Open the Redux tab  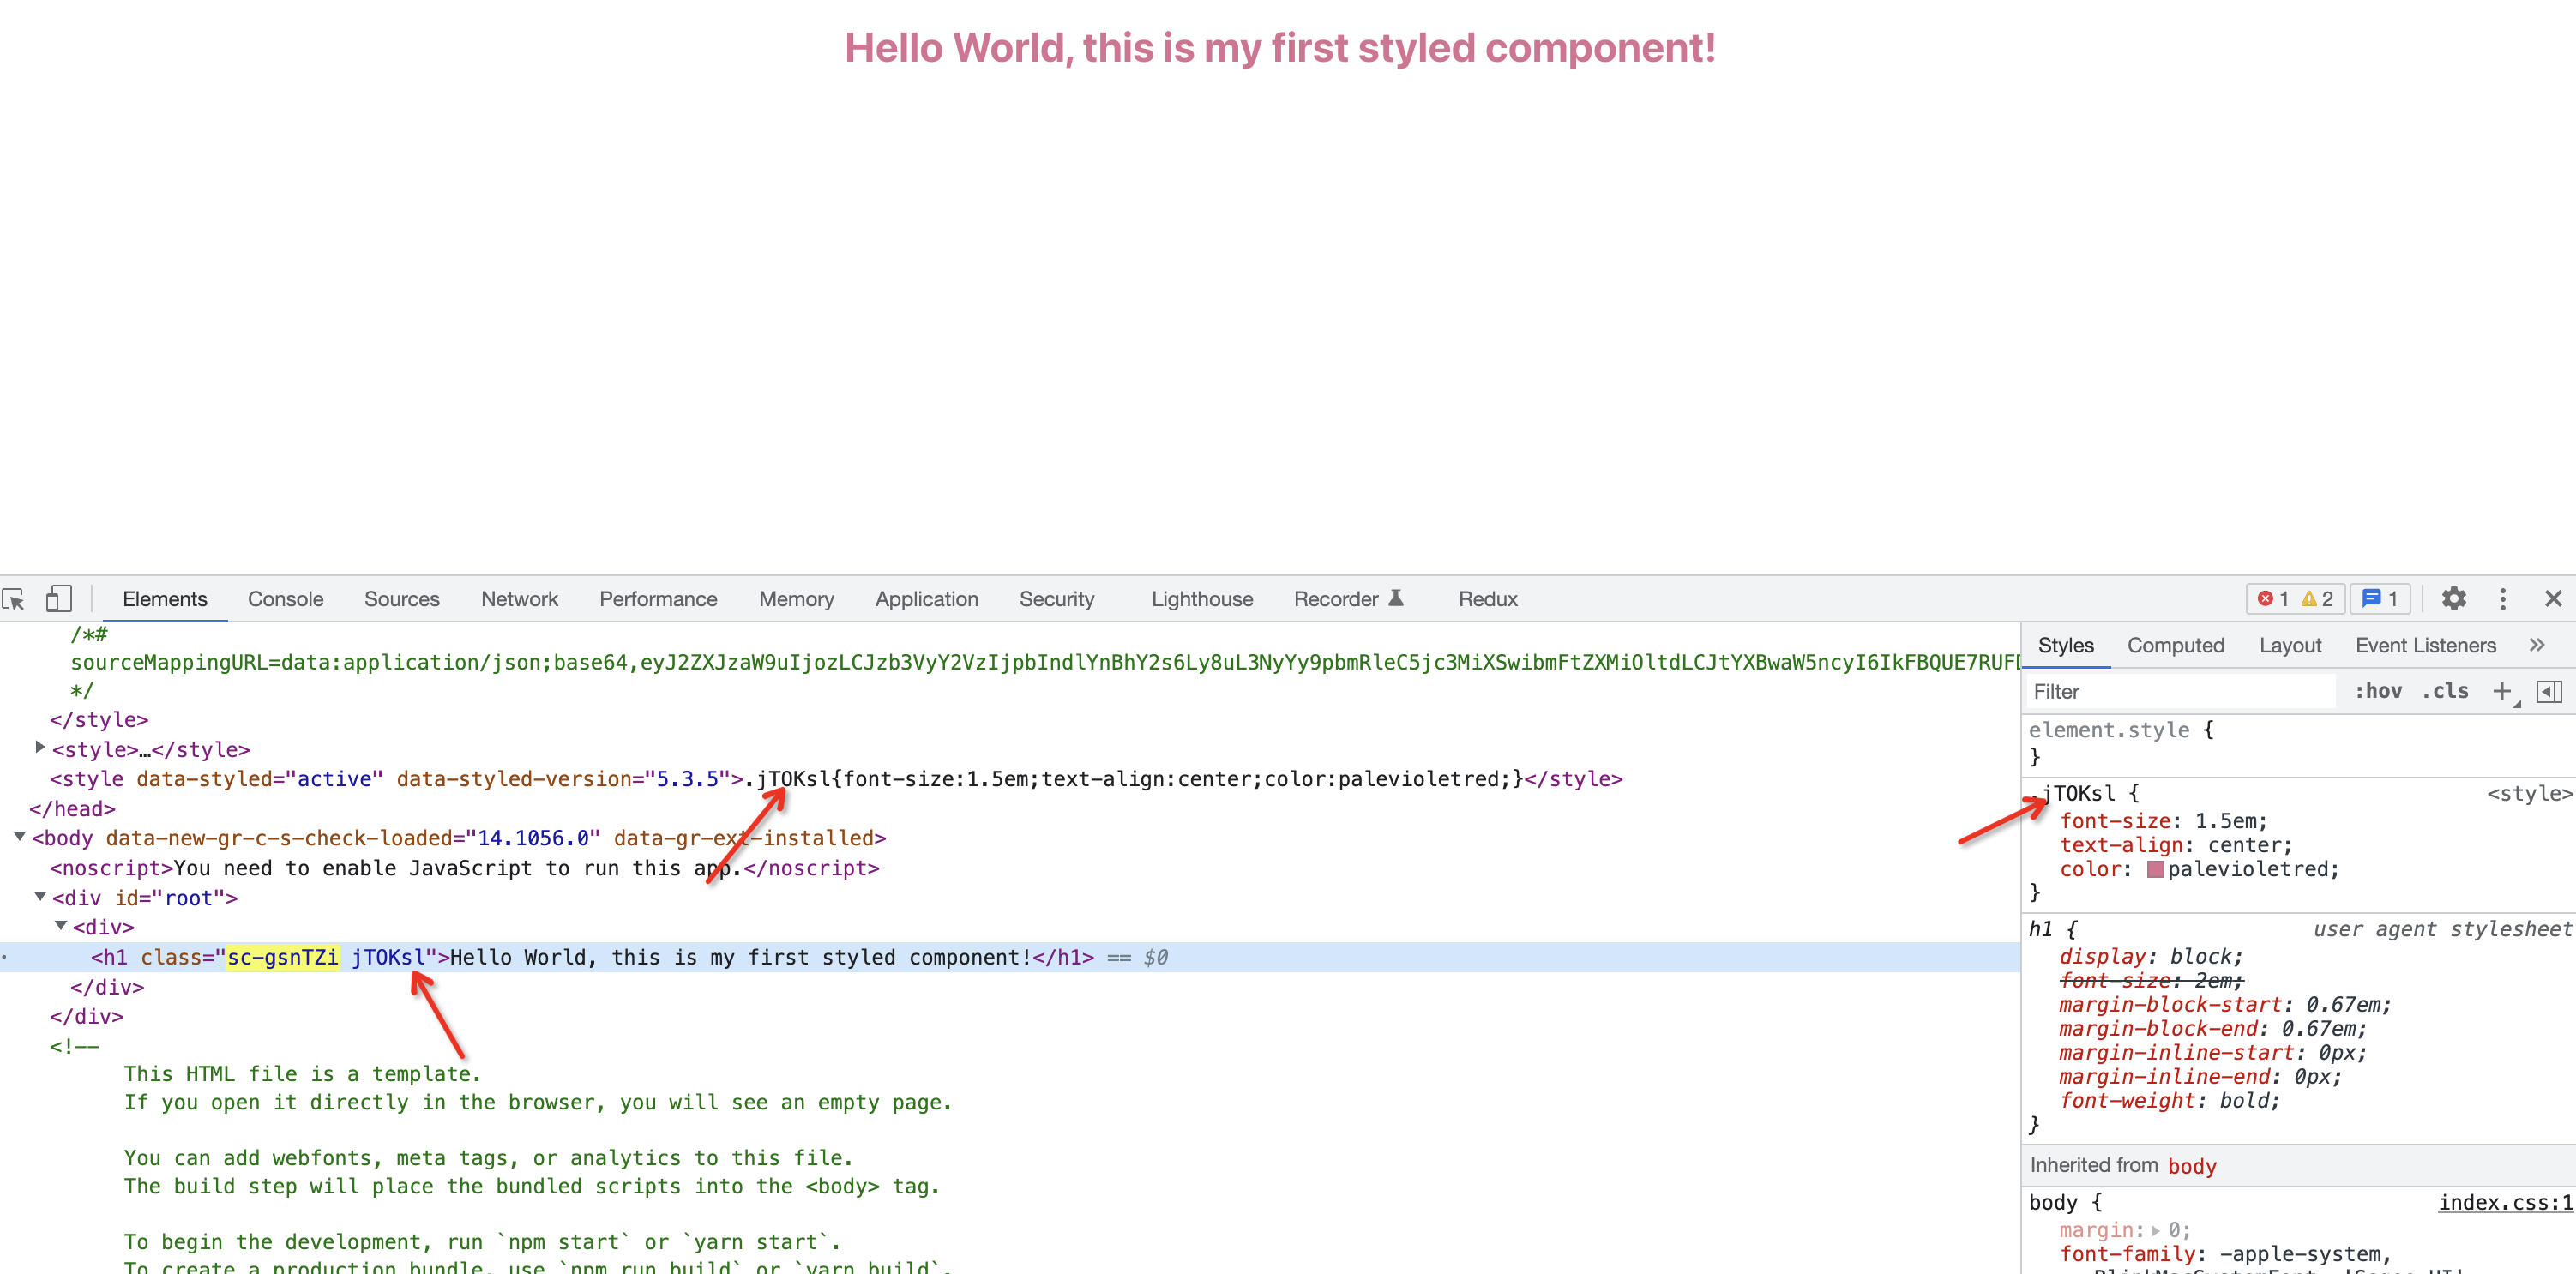pos(1487,599)
